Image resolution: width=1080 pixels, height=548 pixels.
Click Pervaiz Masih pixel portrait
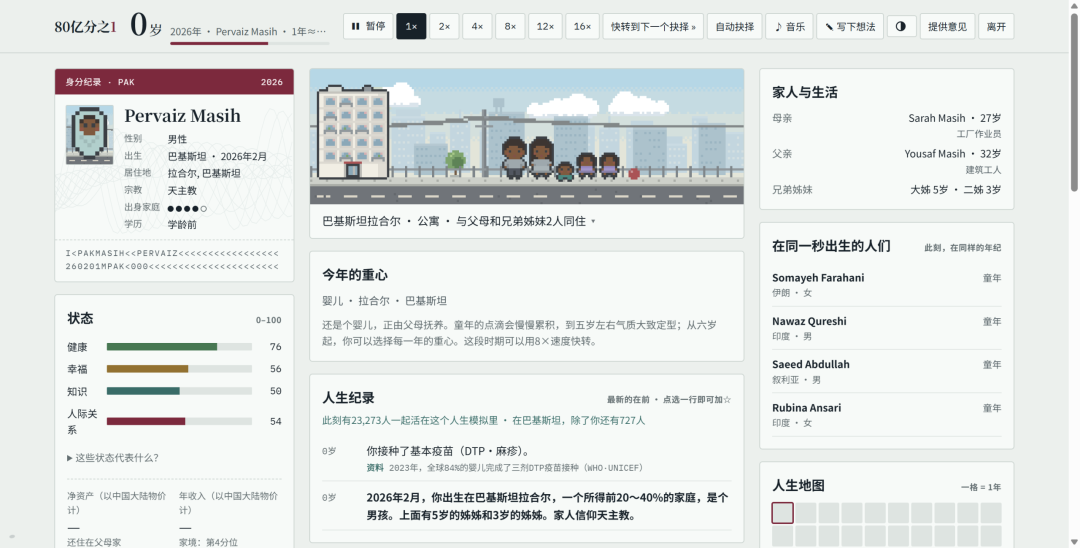(x=90, y=135)
